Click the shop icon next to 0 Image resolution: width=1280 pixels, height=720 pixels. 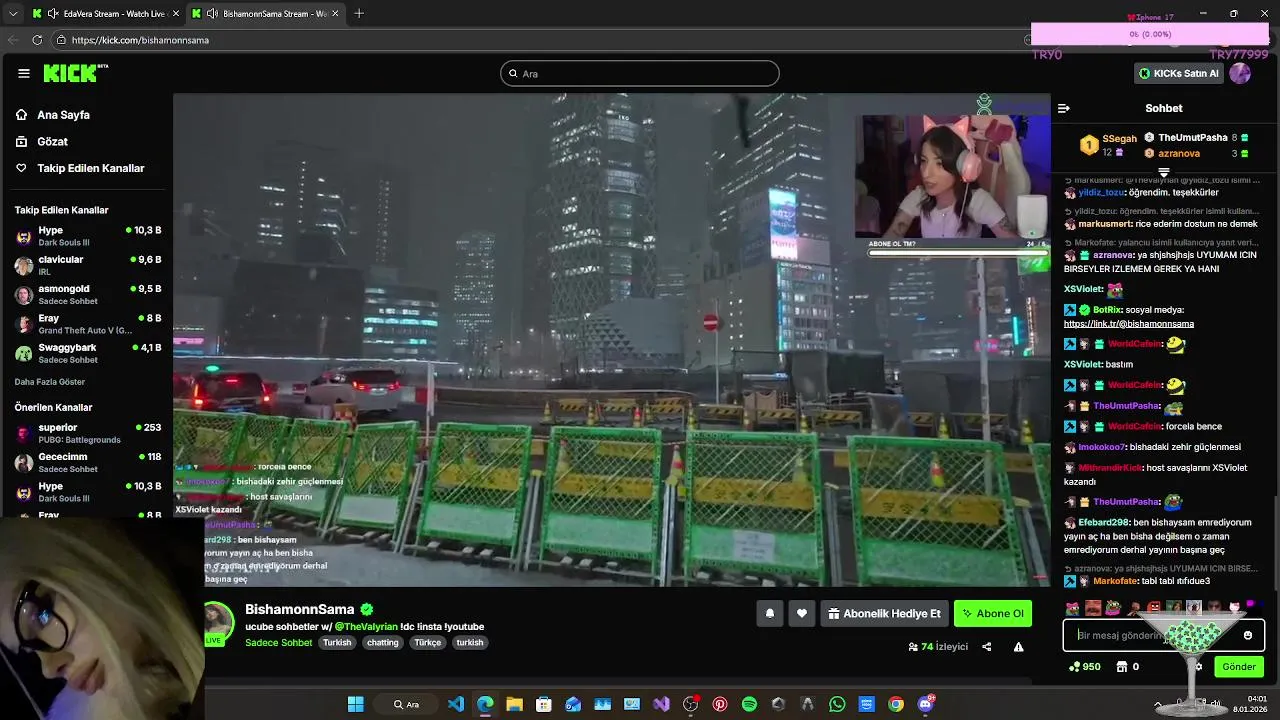(1122, 667)
